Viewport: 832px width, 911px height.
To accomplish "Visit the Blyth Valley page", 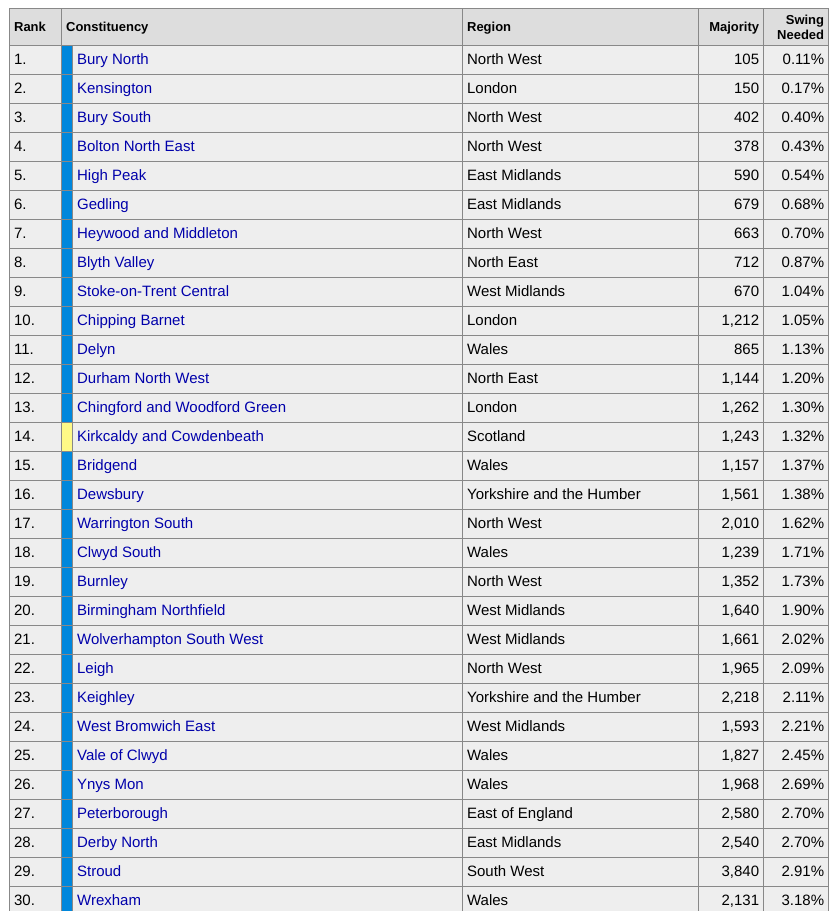I will pos(116,263).
